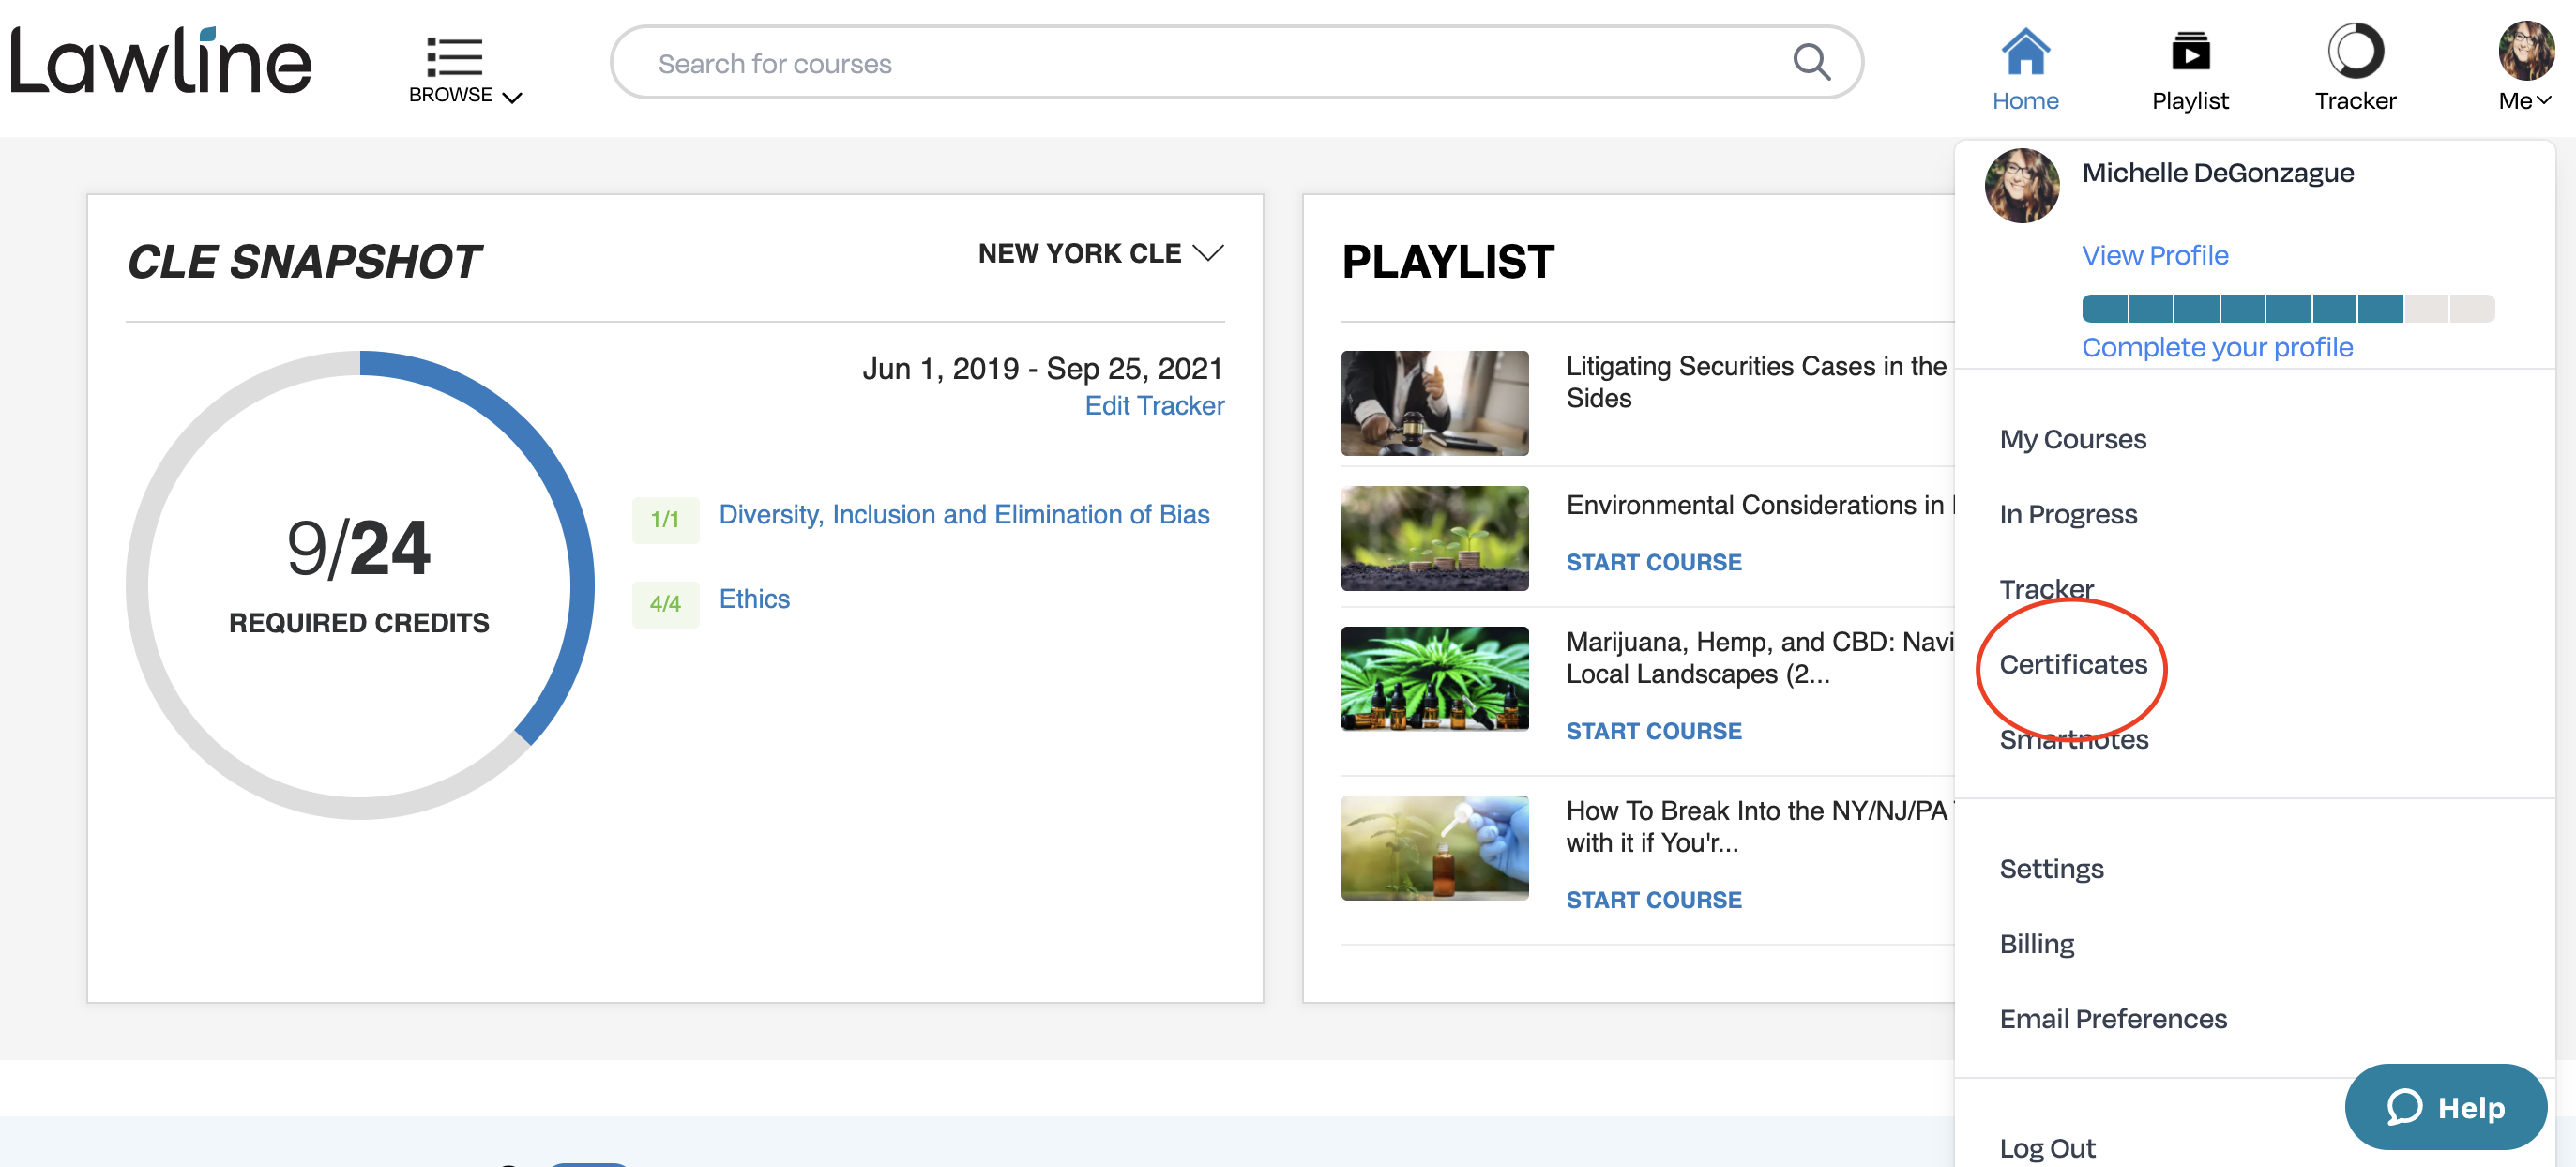The height and width of the screenshot is (1167, 2576).
Task: Open Certificates from the menu
Action: pyautogui.click(x=2073, y=664)
